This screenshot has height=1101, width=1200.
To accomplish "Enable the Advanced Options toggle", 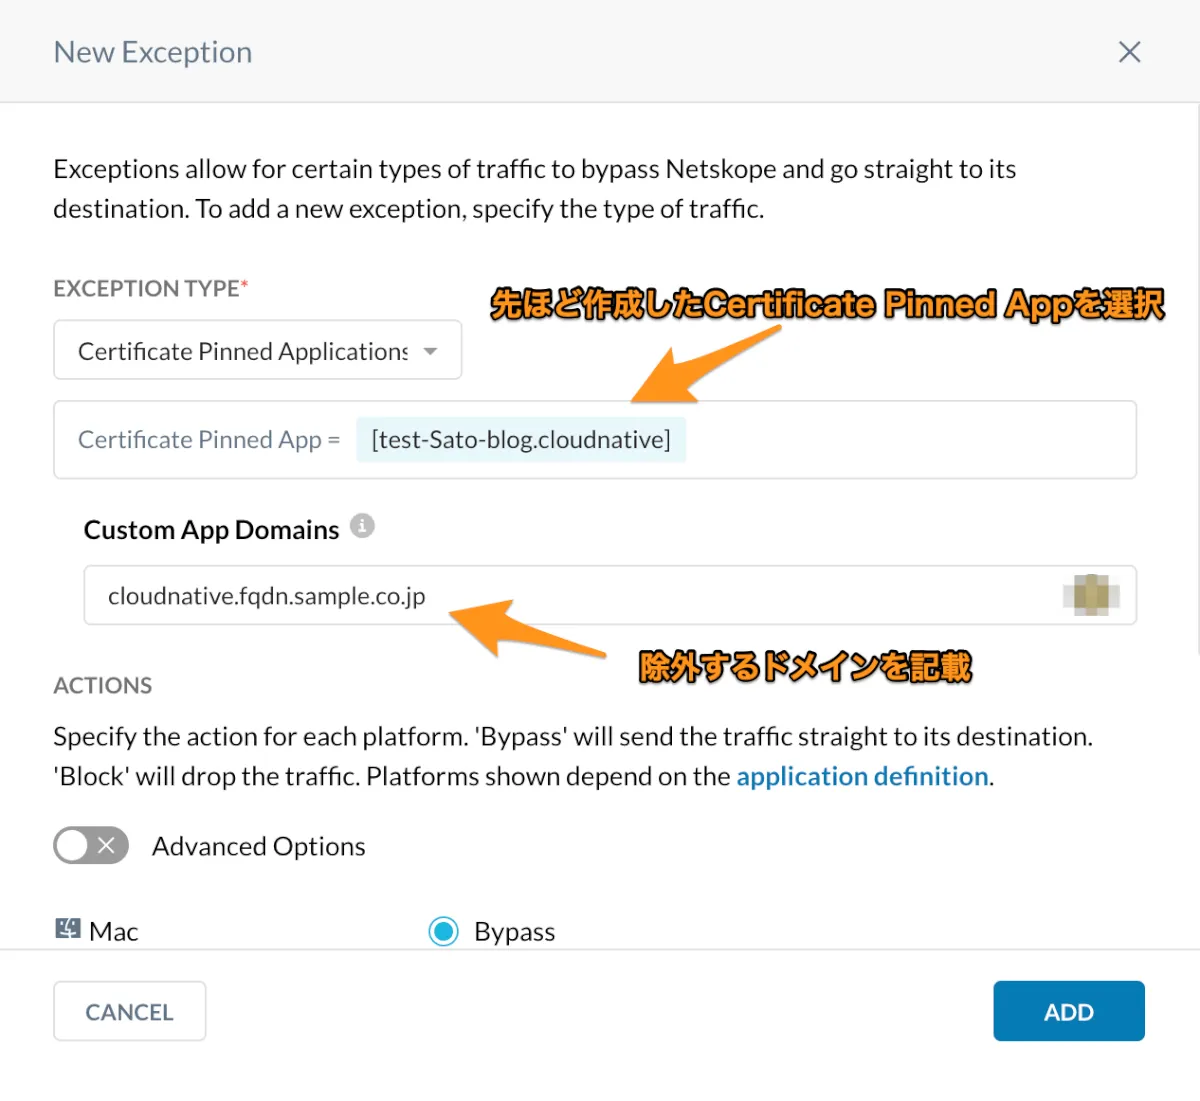I will [91, 846].
